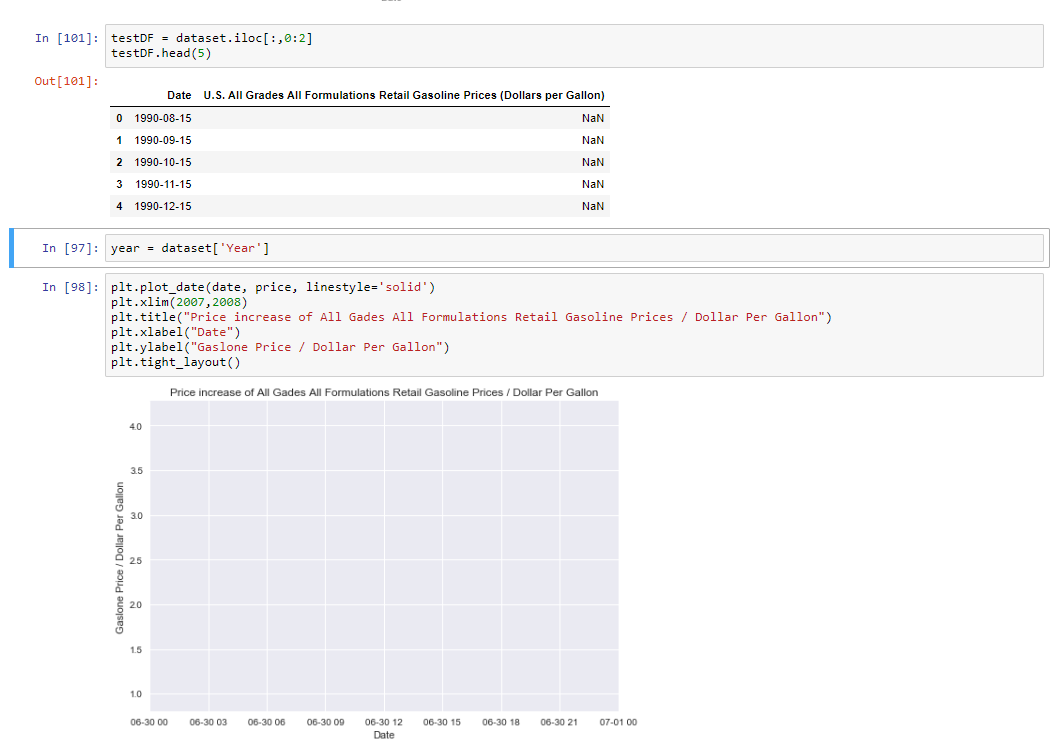This screenshot has height=753, width=1050.
Task: Select the In [97] year code cell
Action: point(574,249)
